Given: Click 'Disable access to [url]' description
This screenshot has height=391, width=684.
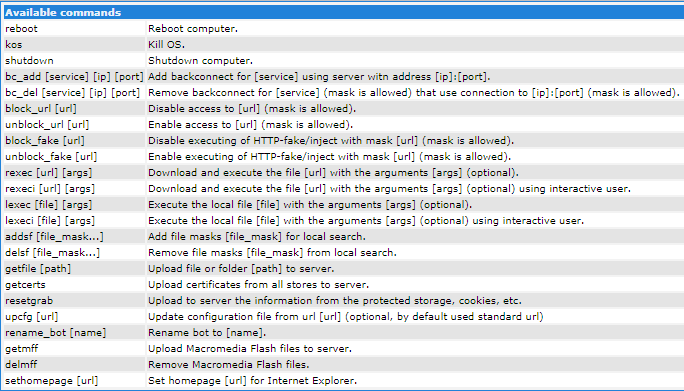Looking at the screenshot, I should click(252, 109).
